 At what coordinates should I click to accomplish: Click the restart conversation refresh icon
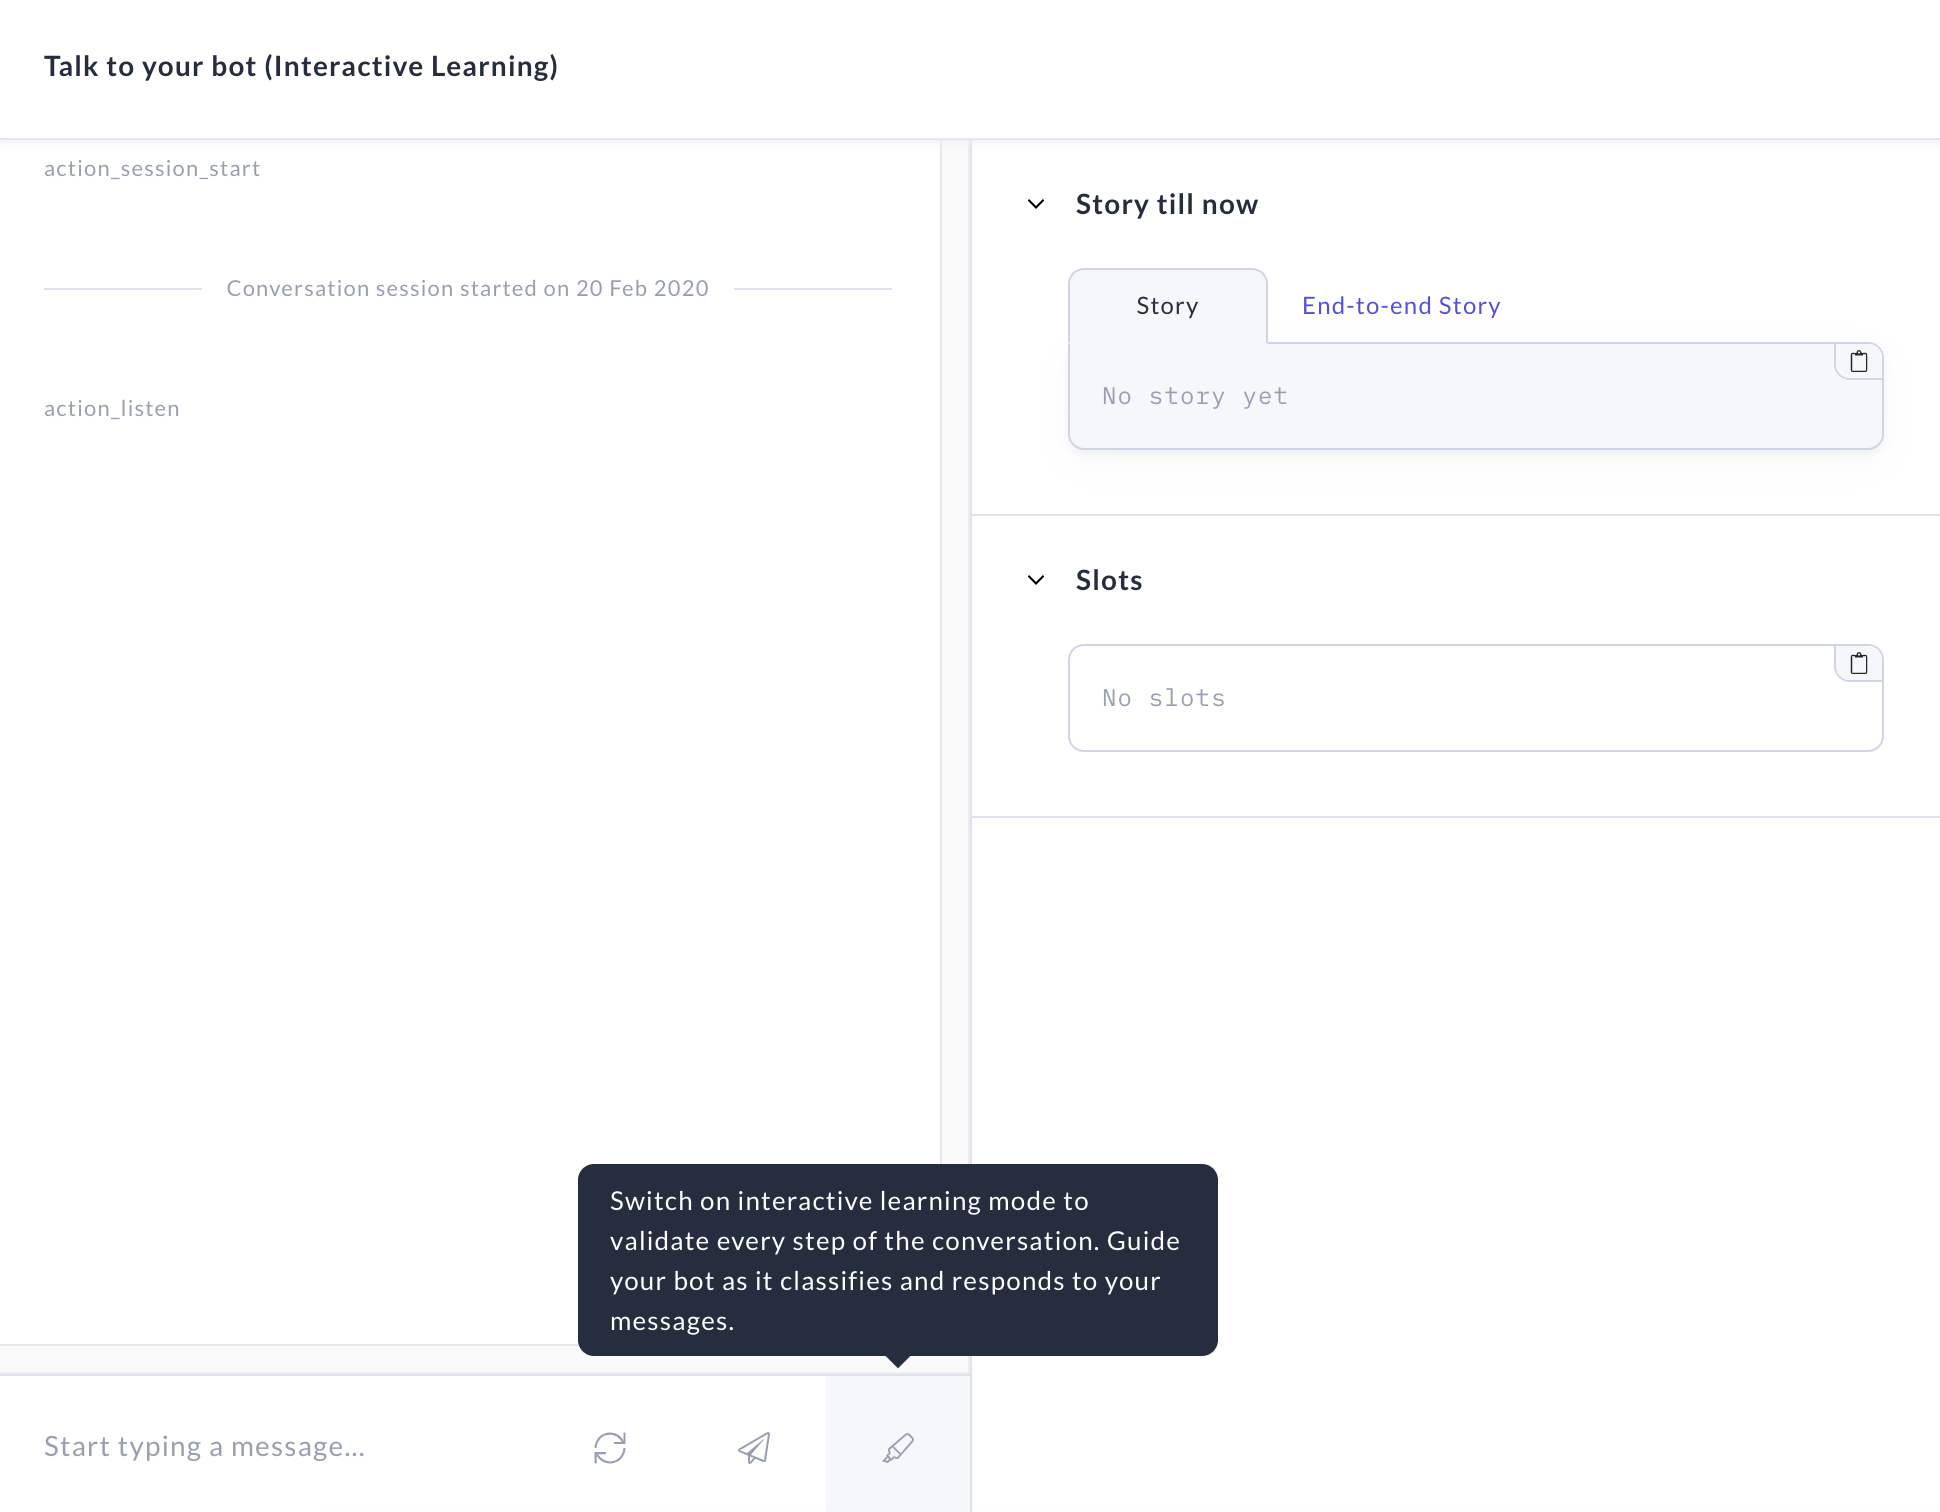[x=610, y=1447]
